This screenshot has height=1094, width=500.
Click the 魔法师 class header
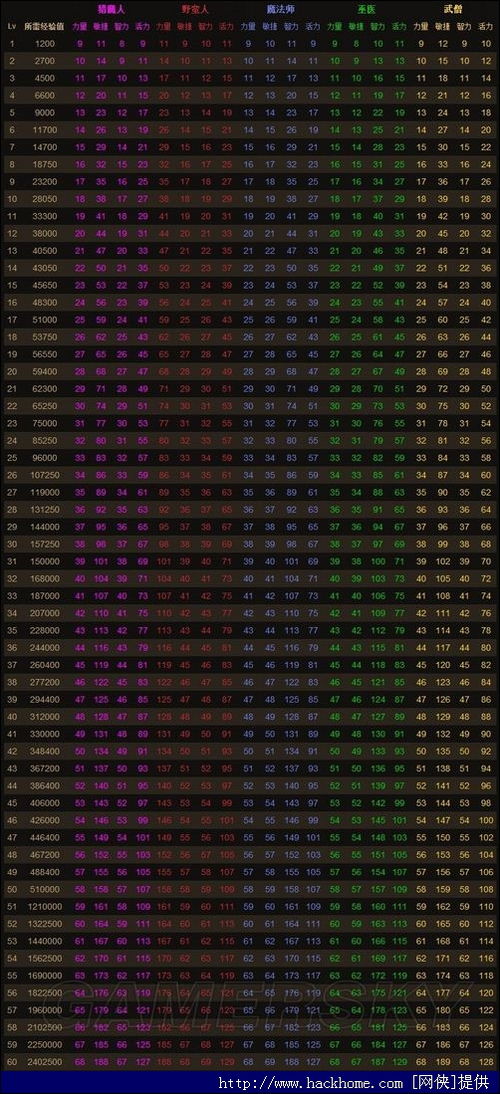280,10
